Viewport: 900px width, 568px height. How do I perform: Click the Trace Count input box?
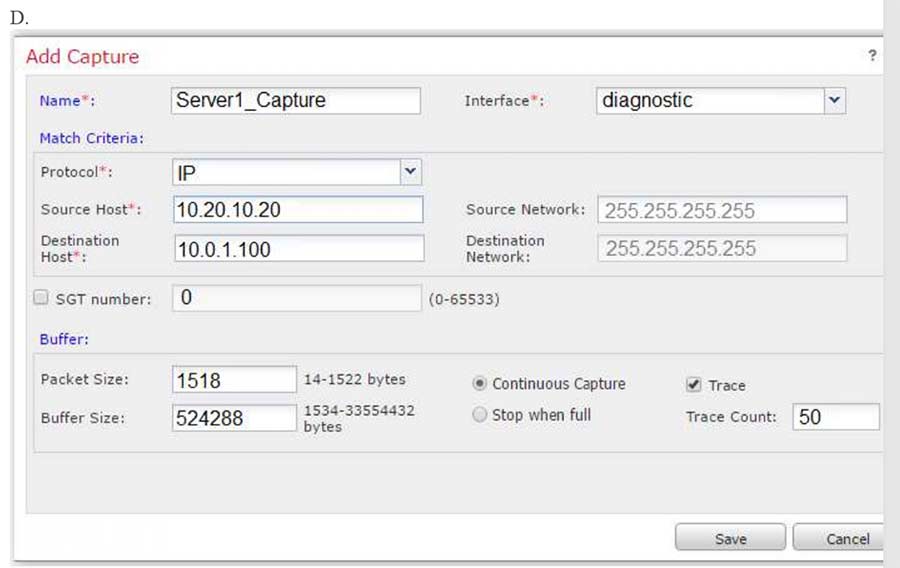pyautogui.click(x=836, y=417)
